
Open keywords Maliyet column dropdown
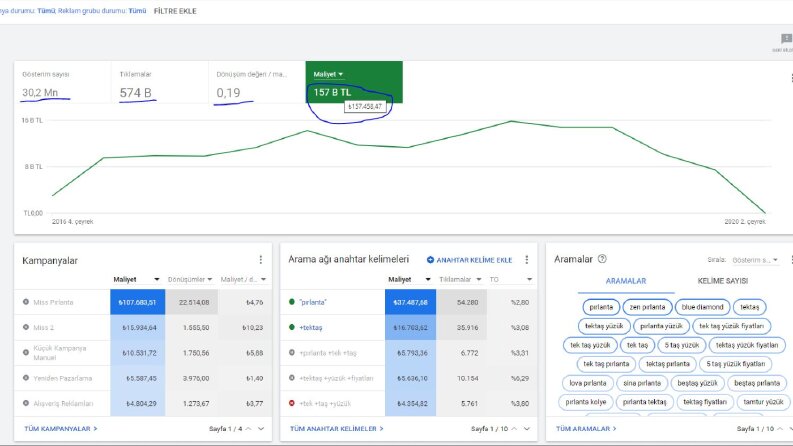[x=428, y=279]
